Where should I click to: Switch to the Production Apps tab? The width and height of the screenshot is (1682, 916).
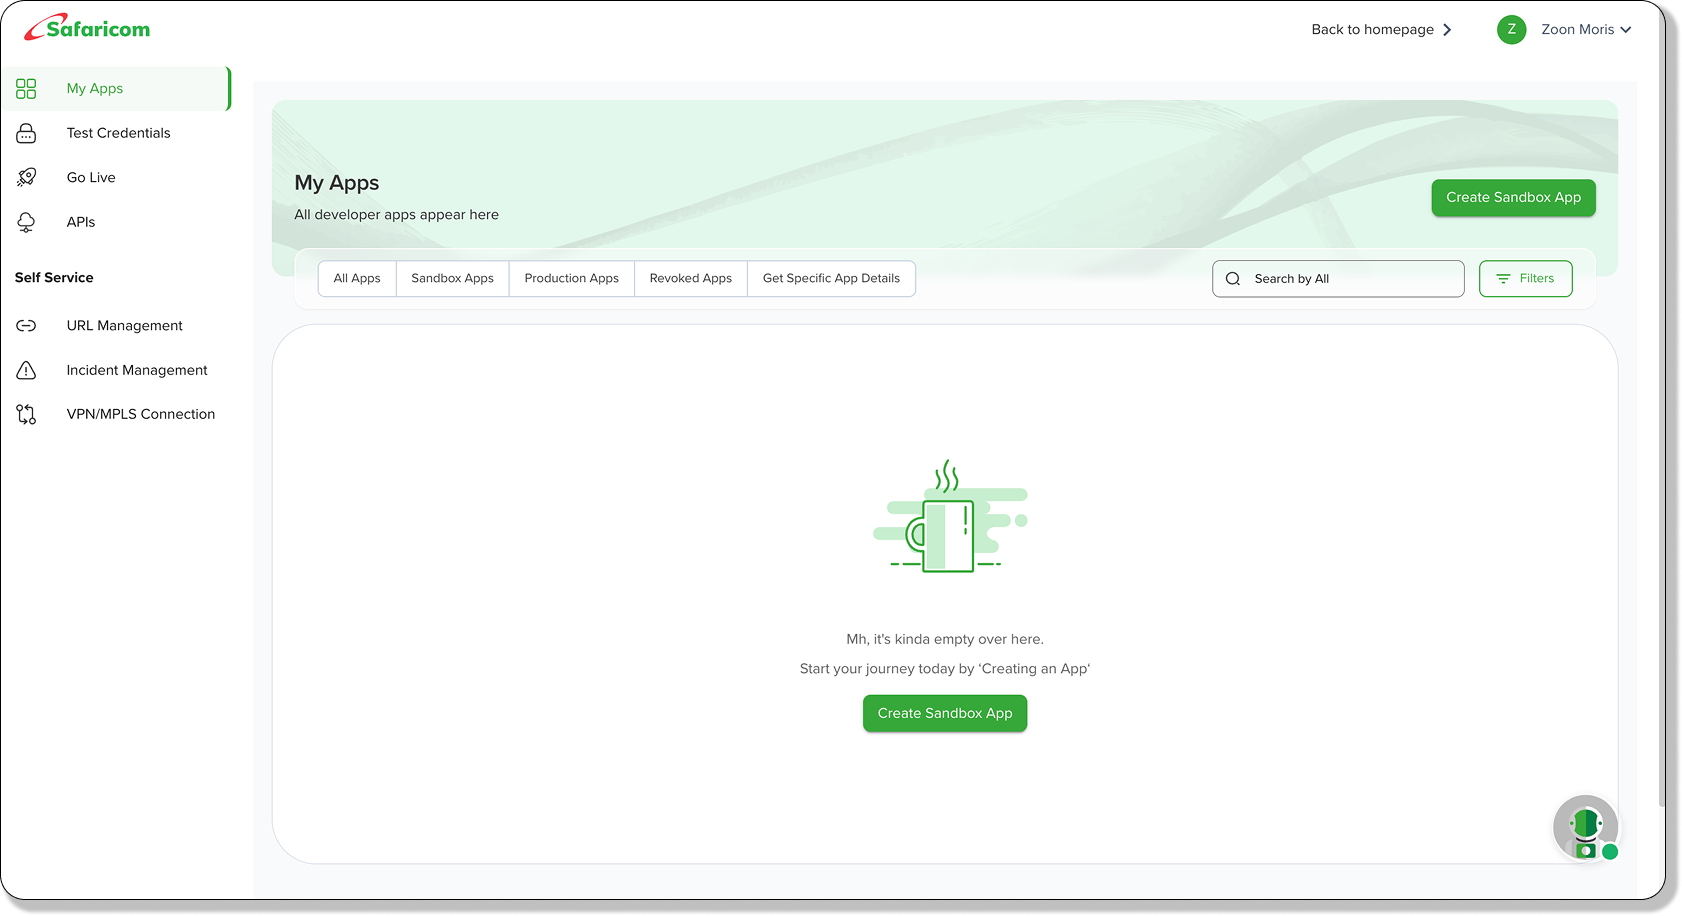[x=571, y=279]
